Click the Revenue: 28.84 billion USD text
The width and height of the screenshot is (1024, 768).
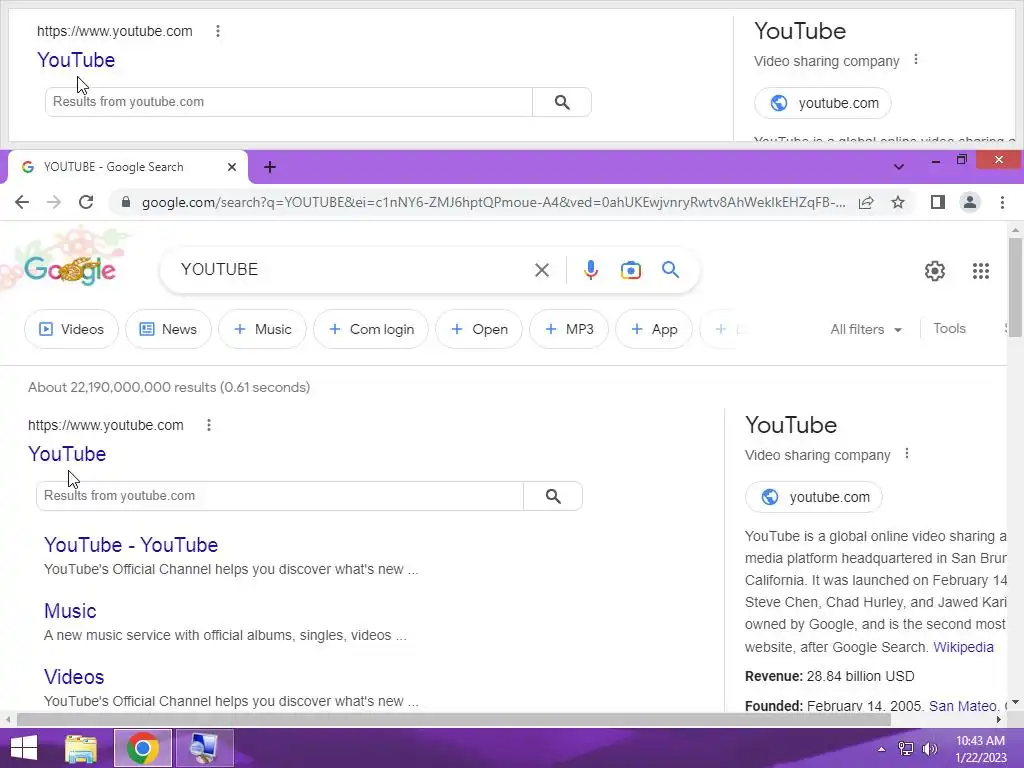click(x=829, y=676)
